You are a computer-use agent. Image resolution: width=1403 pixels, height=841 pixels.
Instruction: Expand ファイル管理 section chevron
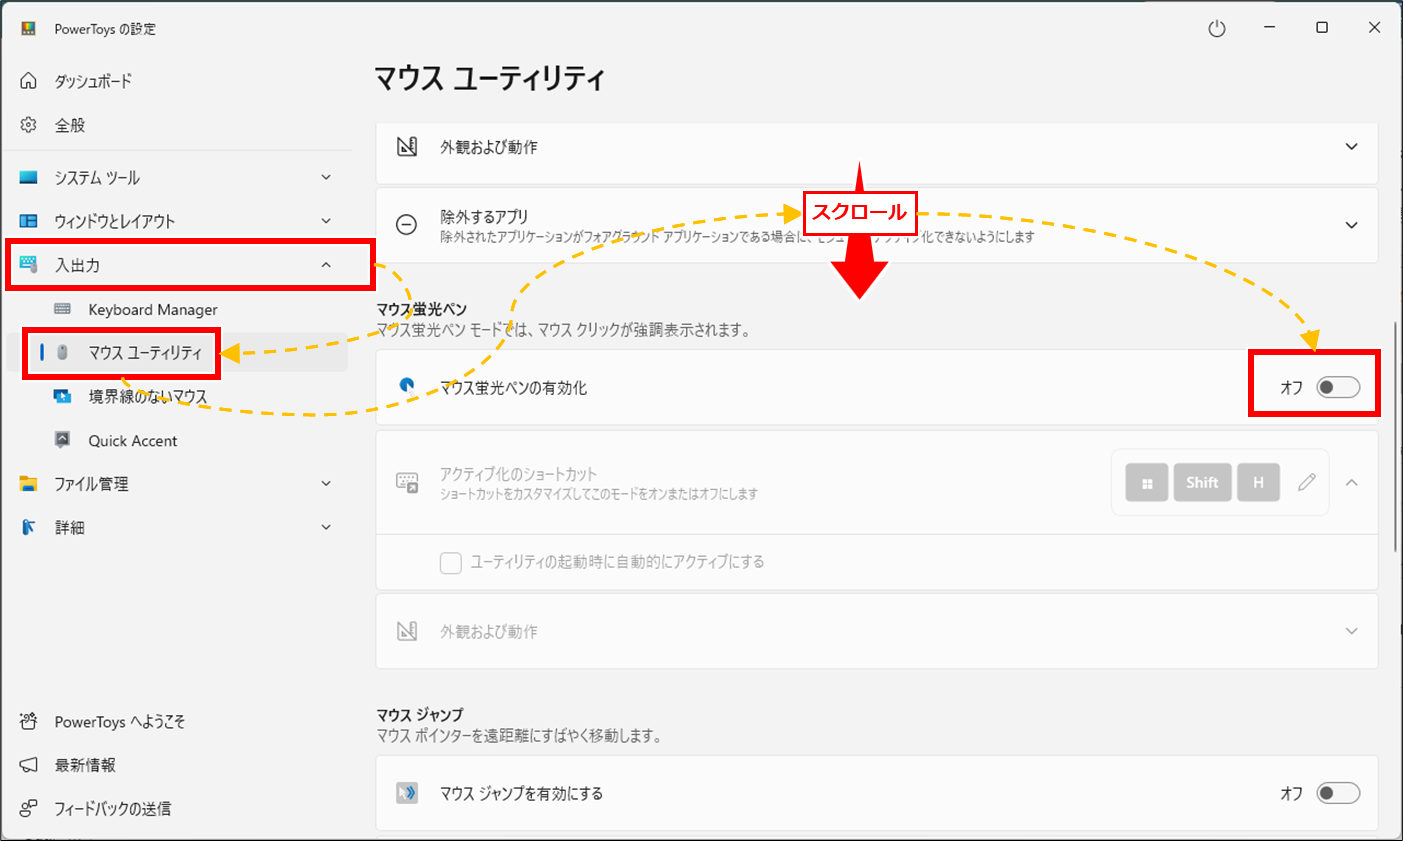point(326,484)
